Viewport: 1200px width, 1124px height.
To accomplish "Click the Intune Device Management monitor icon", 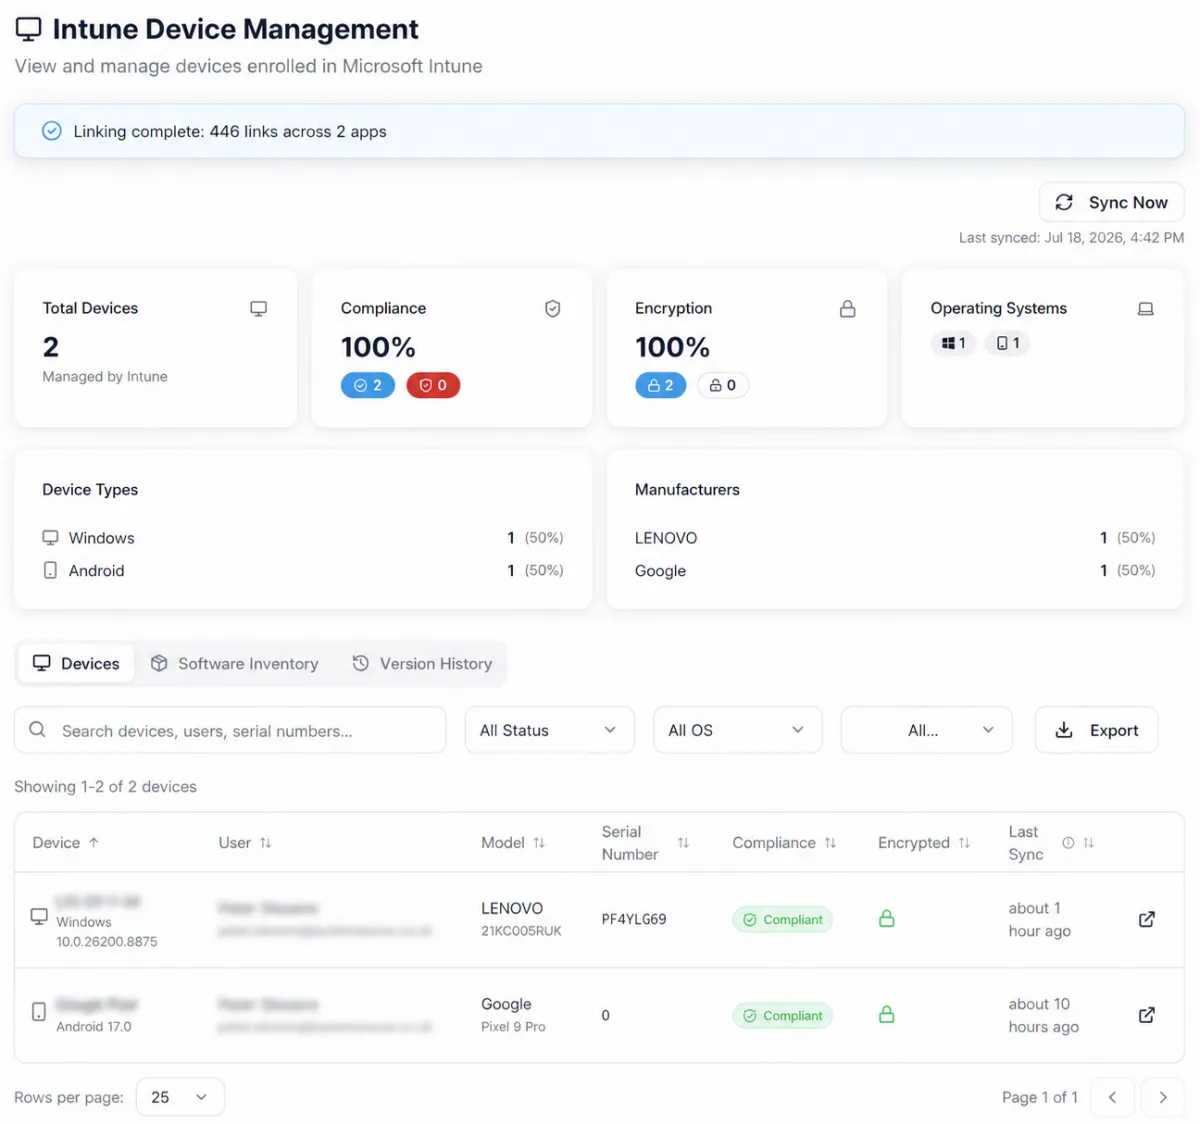I will [28, 30].
